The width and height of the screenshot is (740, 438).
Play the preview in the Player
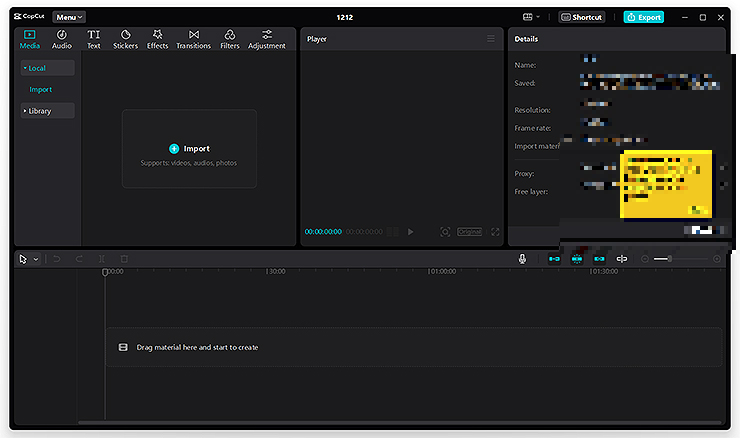(411, 232)
